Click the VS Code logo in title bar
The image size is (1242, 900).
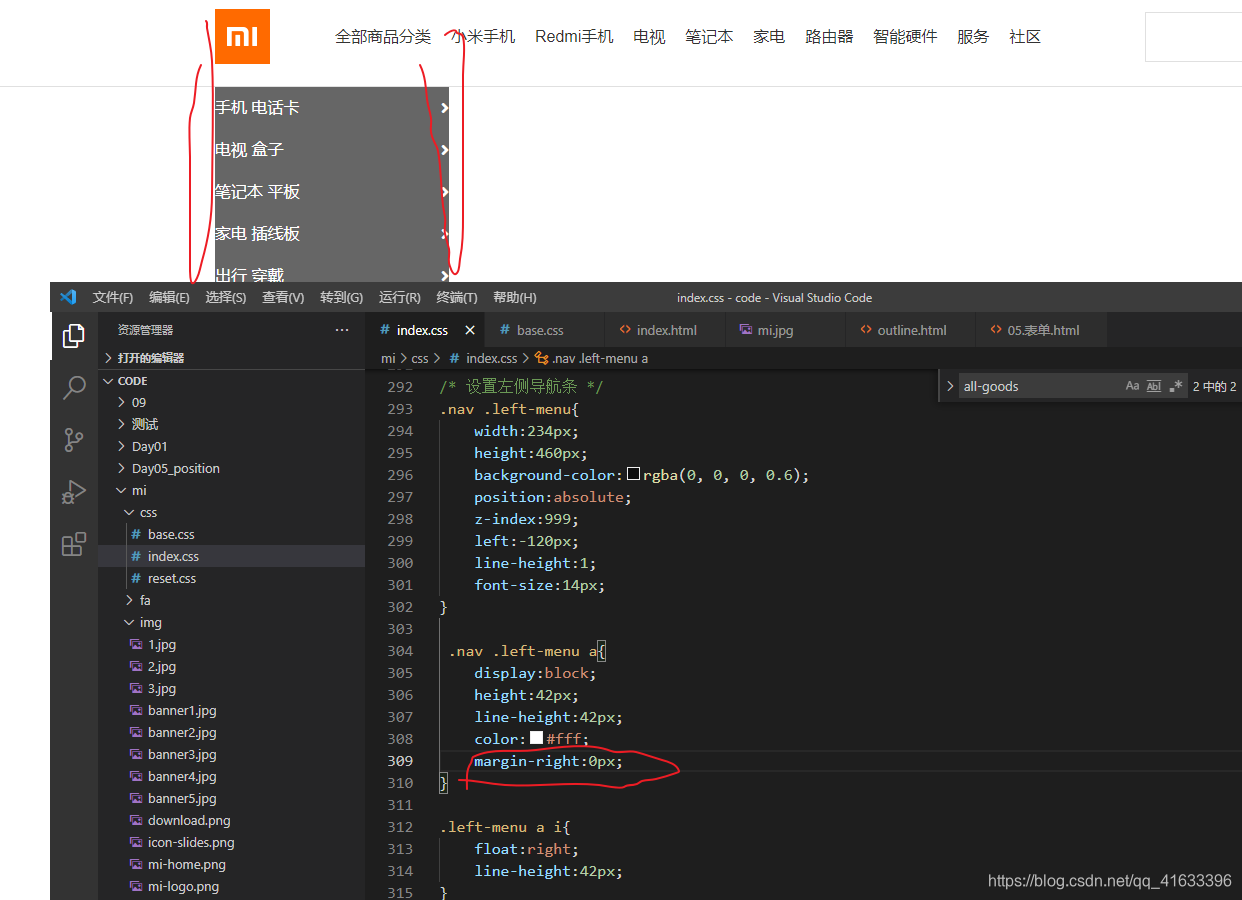point(68,297)
